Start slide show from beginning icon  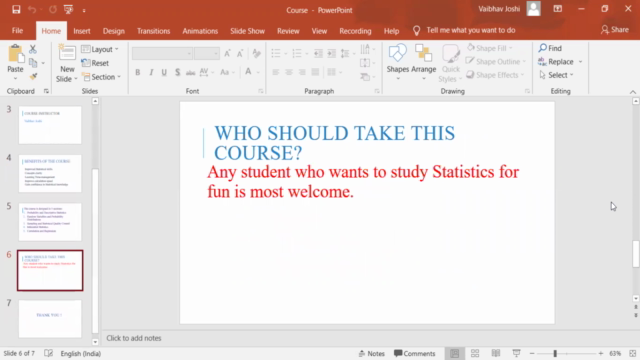click(x=68, y=9)
